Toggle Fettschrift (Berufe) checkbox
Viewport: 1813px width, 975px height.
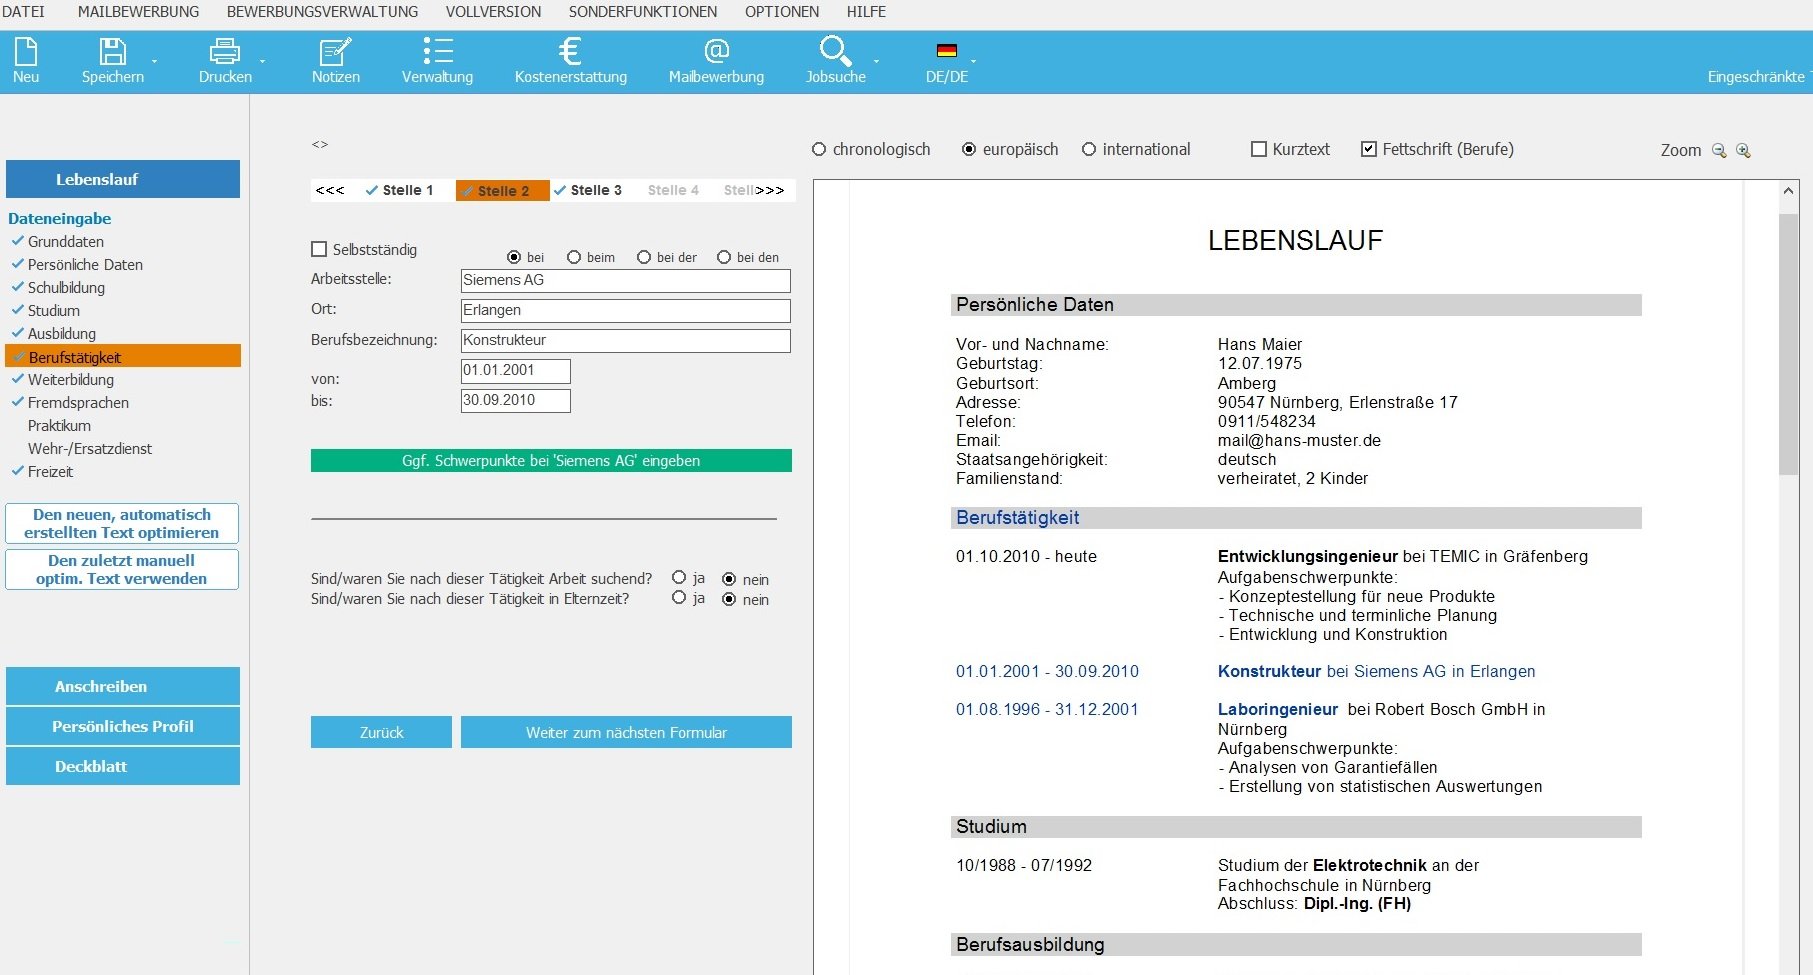1369,149
